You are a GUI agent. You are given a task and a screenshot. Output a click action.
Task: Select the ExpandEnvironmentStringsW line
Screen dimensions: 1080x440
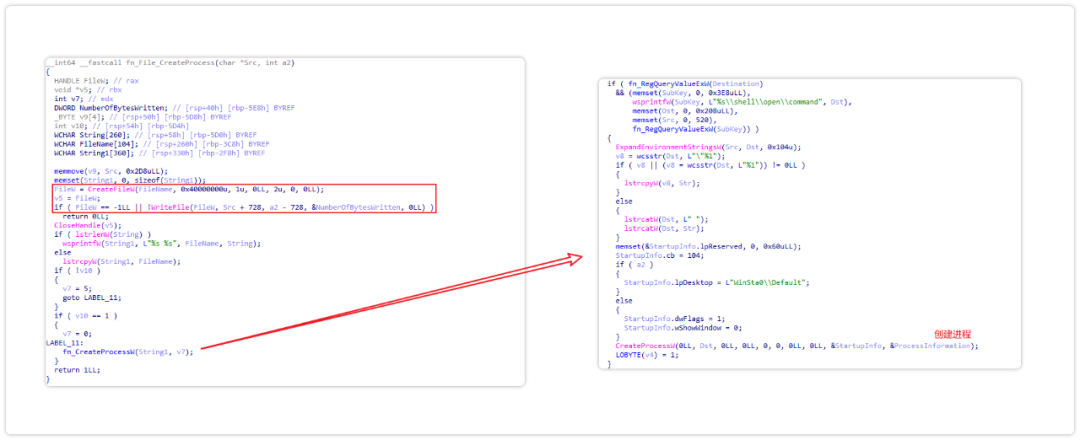[x=707, y=147]
